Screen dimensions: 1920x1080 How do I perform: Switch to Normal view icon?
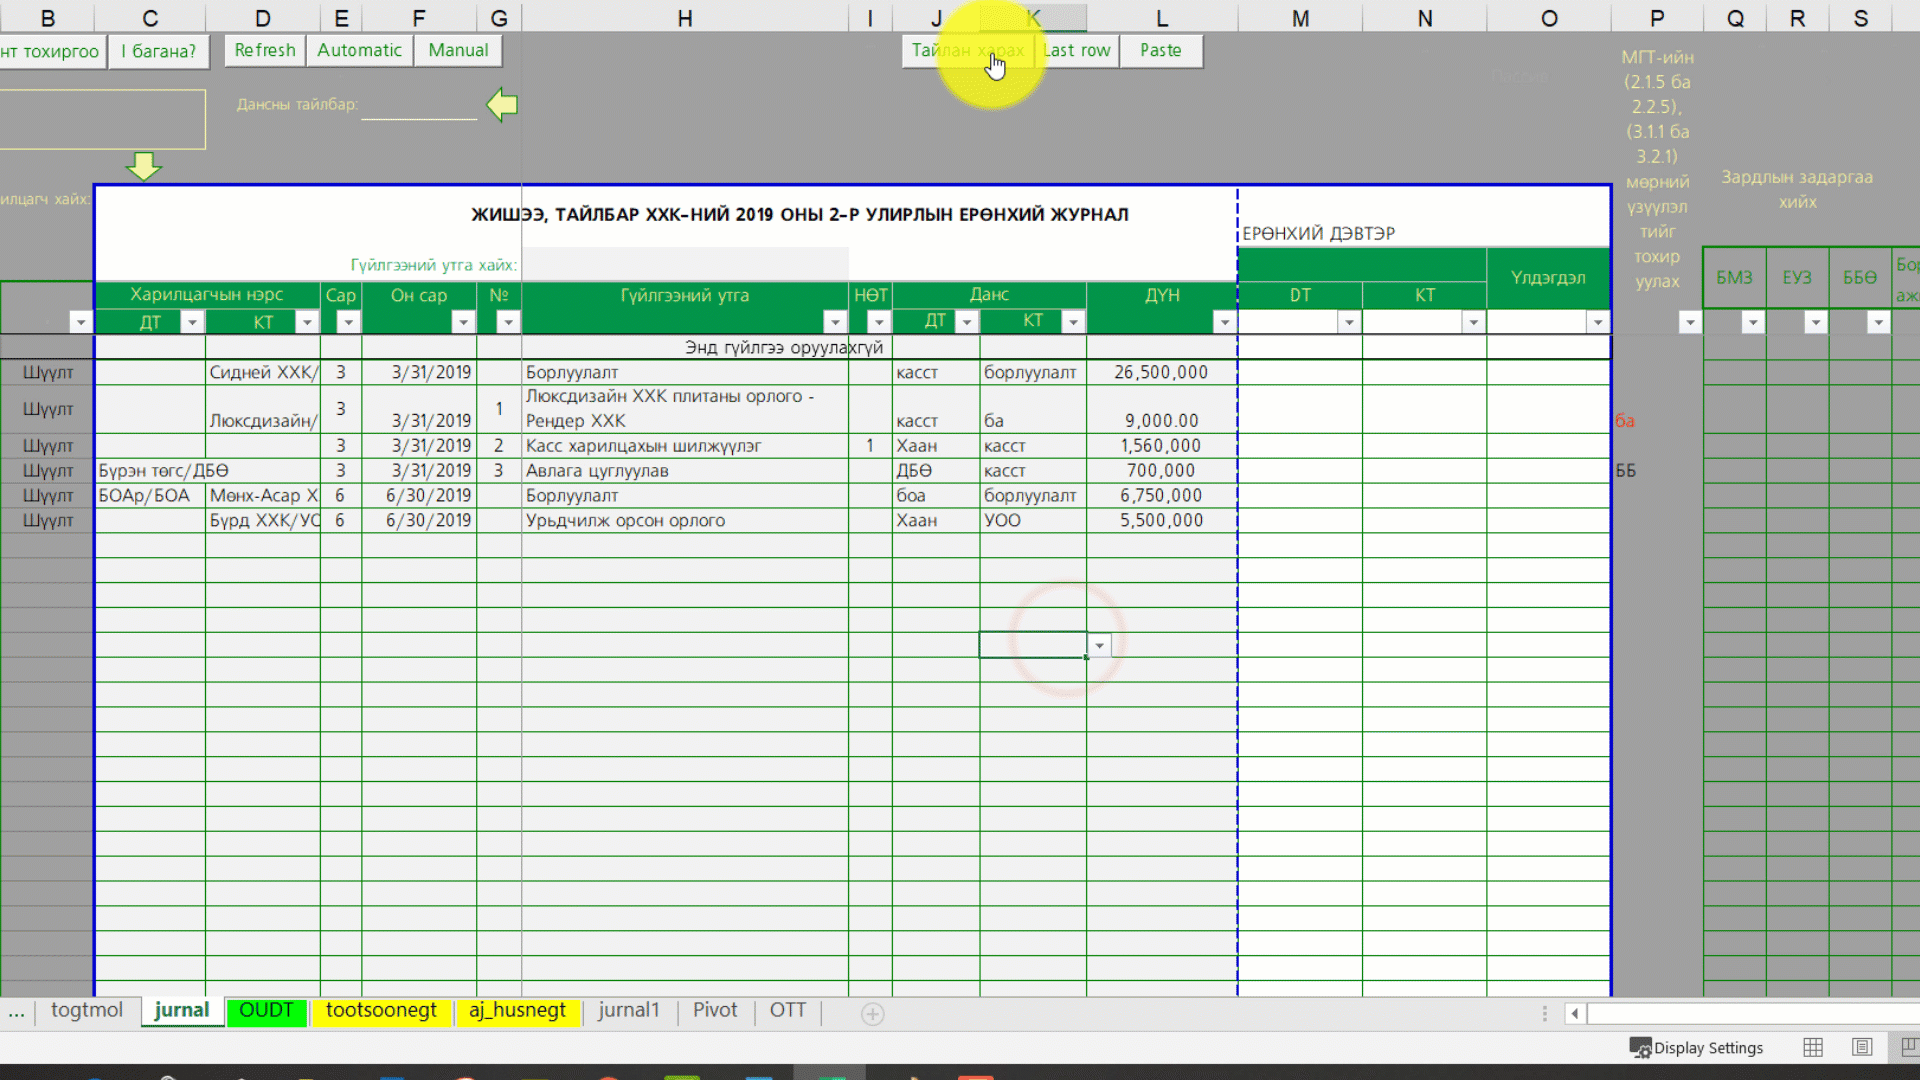(1813, 1047)
